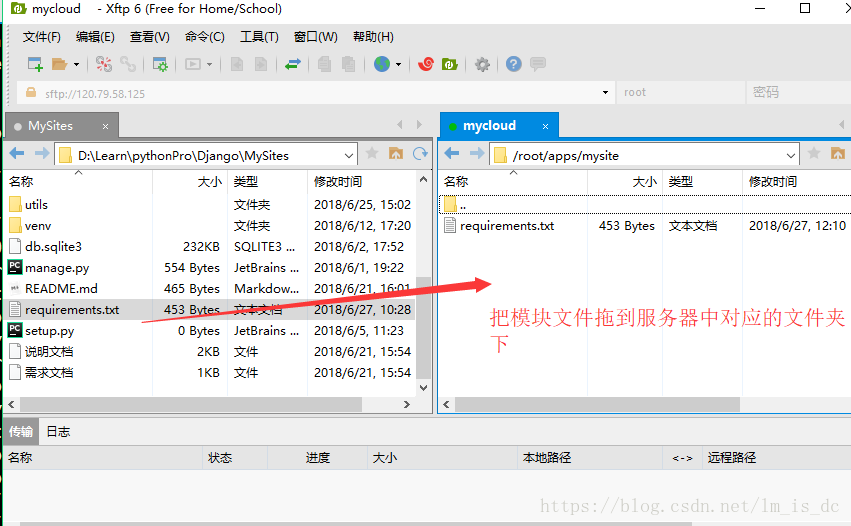
Task: Select the venv folder in local pane
Action: tap(38, 226)
